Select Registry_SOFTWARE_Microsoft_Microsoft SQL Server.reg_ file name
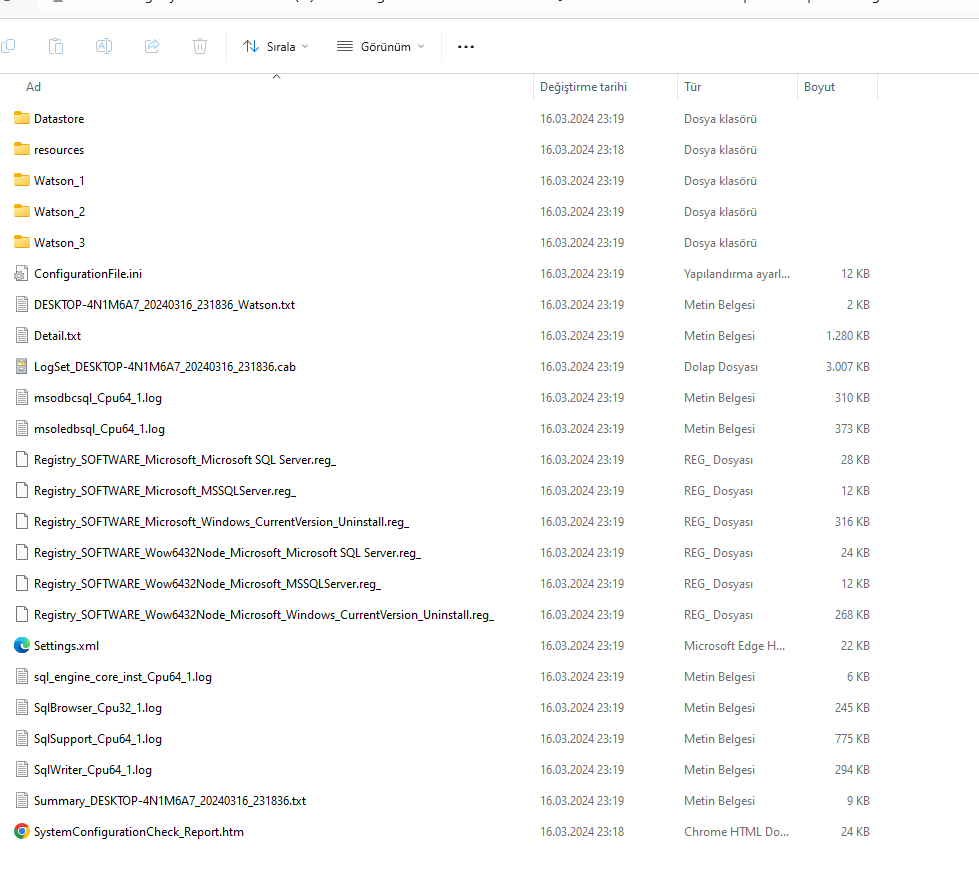The height and width of the screenshot is (872, 979). point(185,460)
